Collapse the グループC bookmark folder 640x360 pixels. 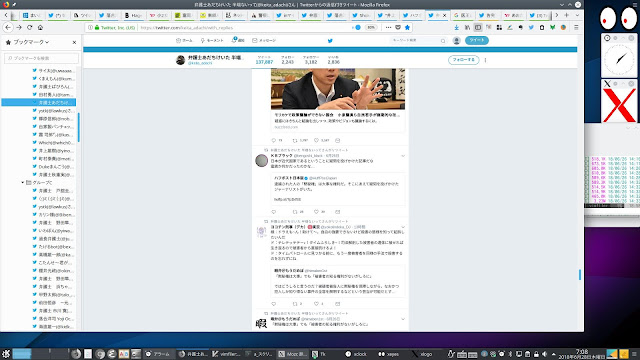point(23,182)
